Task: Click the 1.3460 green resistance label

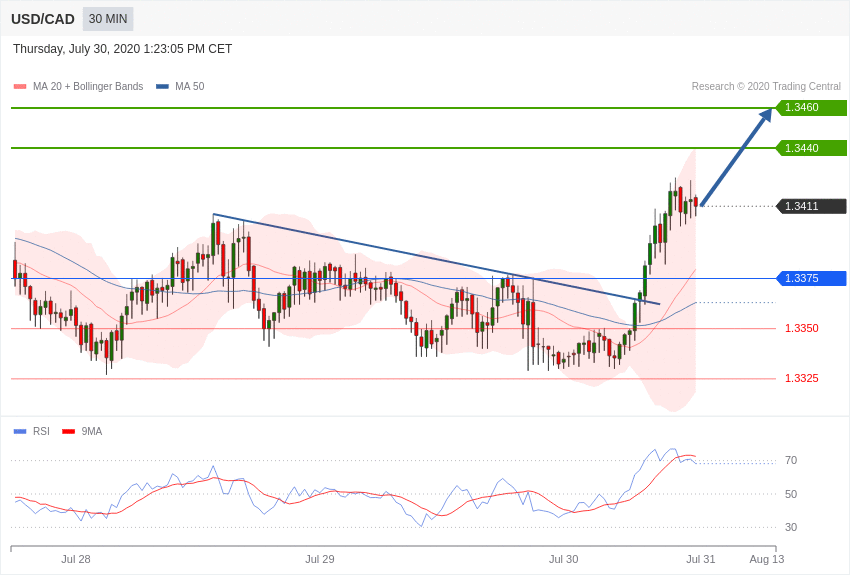Action: 812,107
